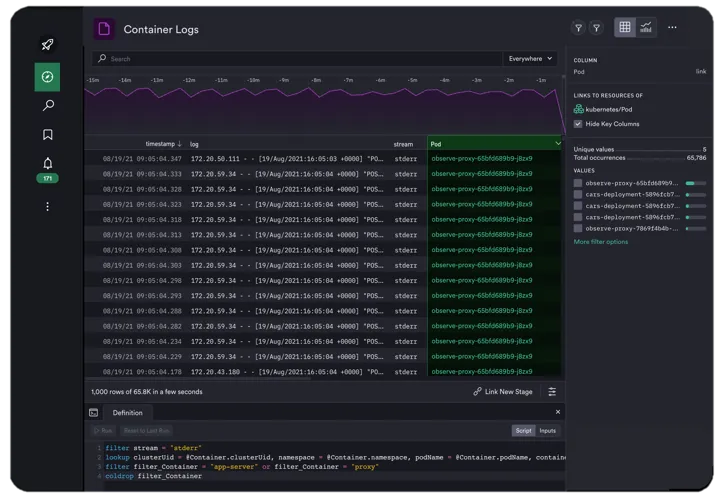The image size is (720, 499).
Task: Click the -1m marker on timeline
Action: tap(541, 80)
